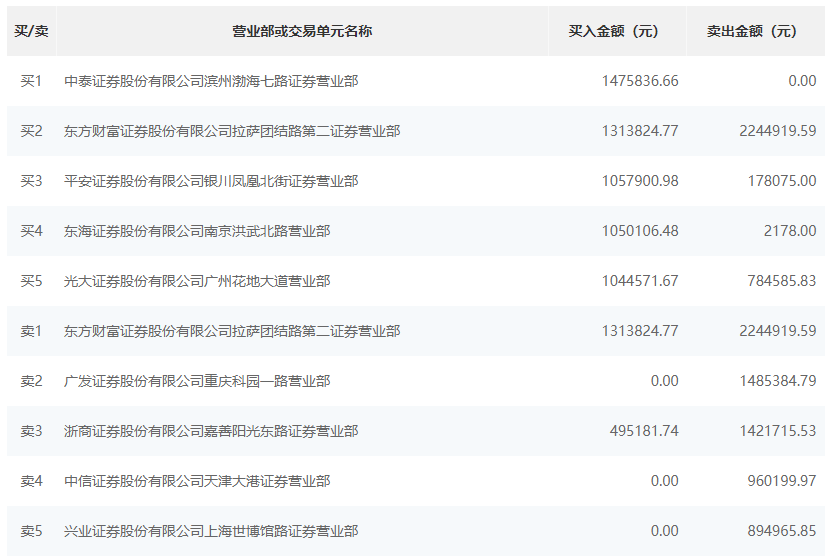Screen dimensions: 828x557
Task: Click buy amount 1475836.66
Action: tap(640, 81)
